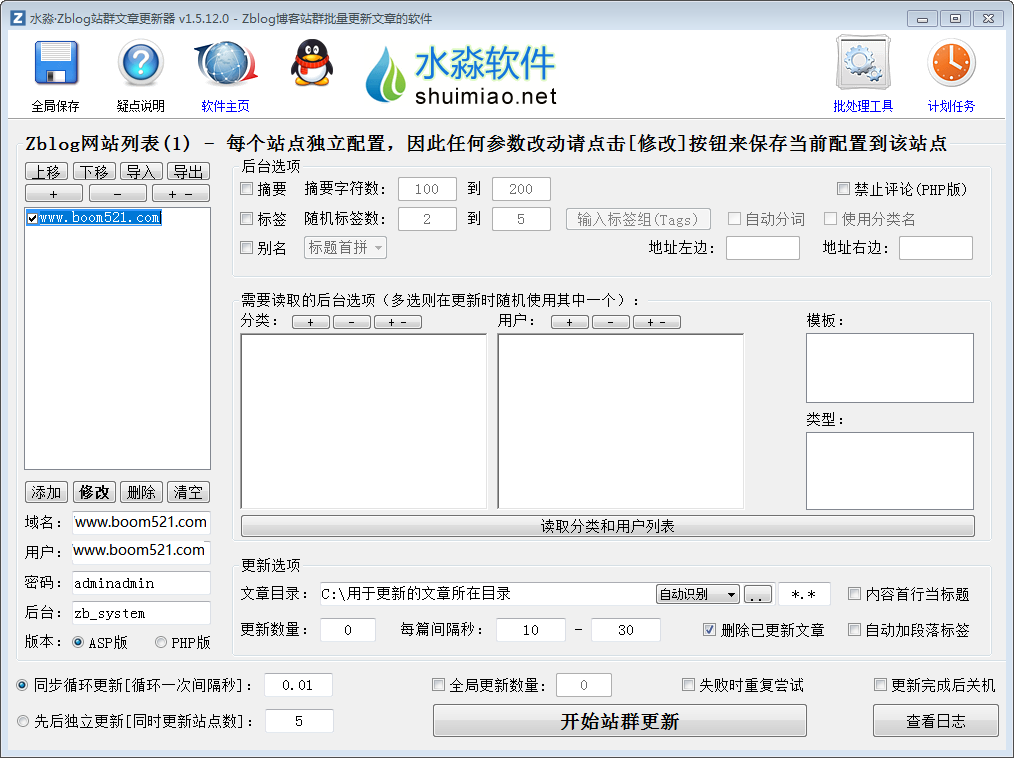Click 修改 to save site configuration
This screenshot has height=758, width=1014.
click(x=94, y=492)
